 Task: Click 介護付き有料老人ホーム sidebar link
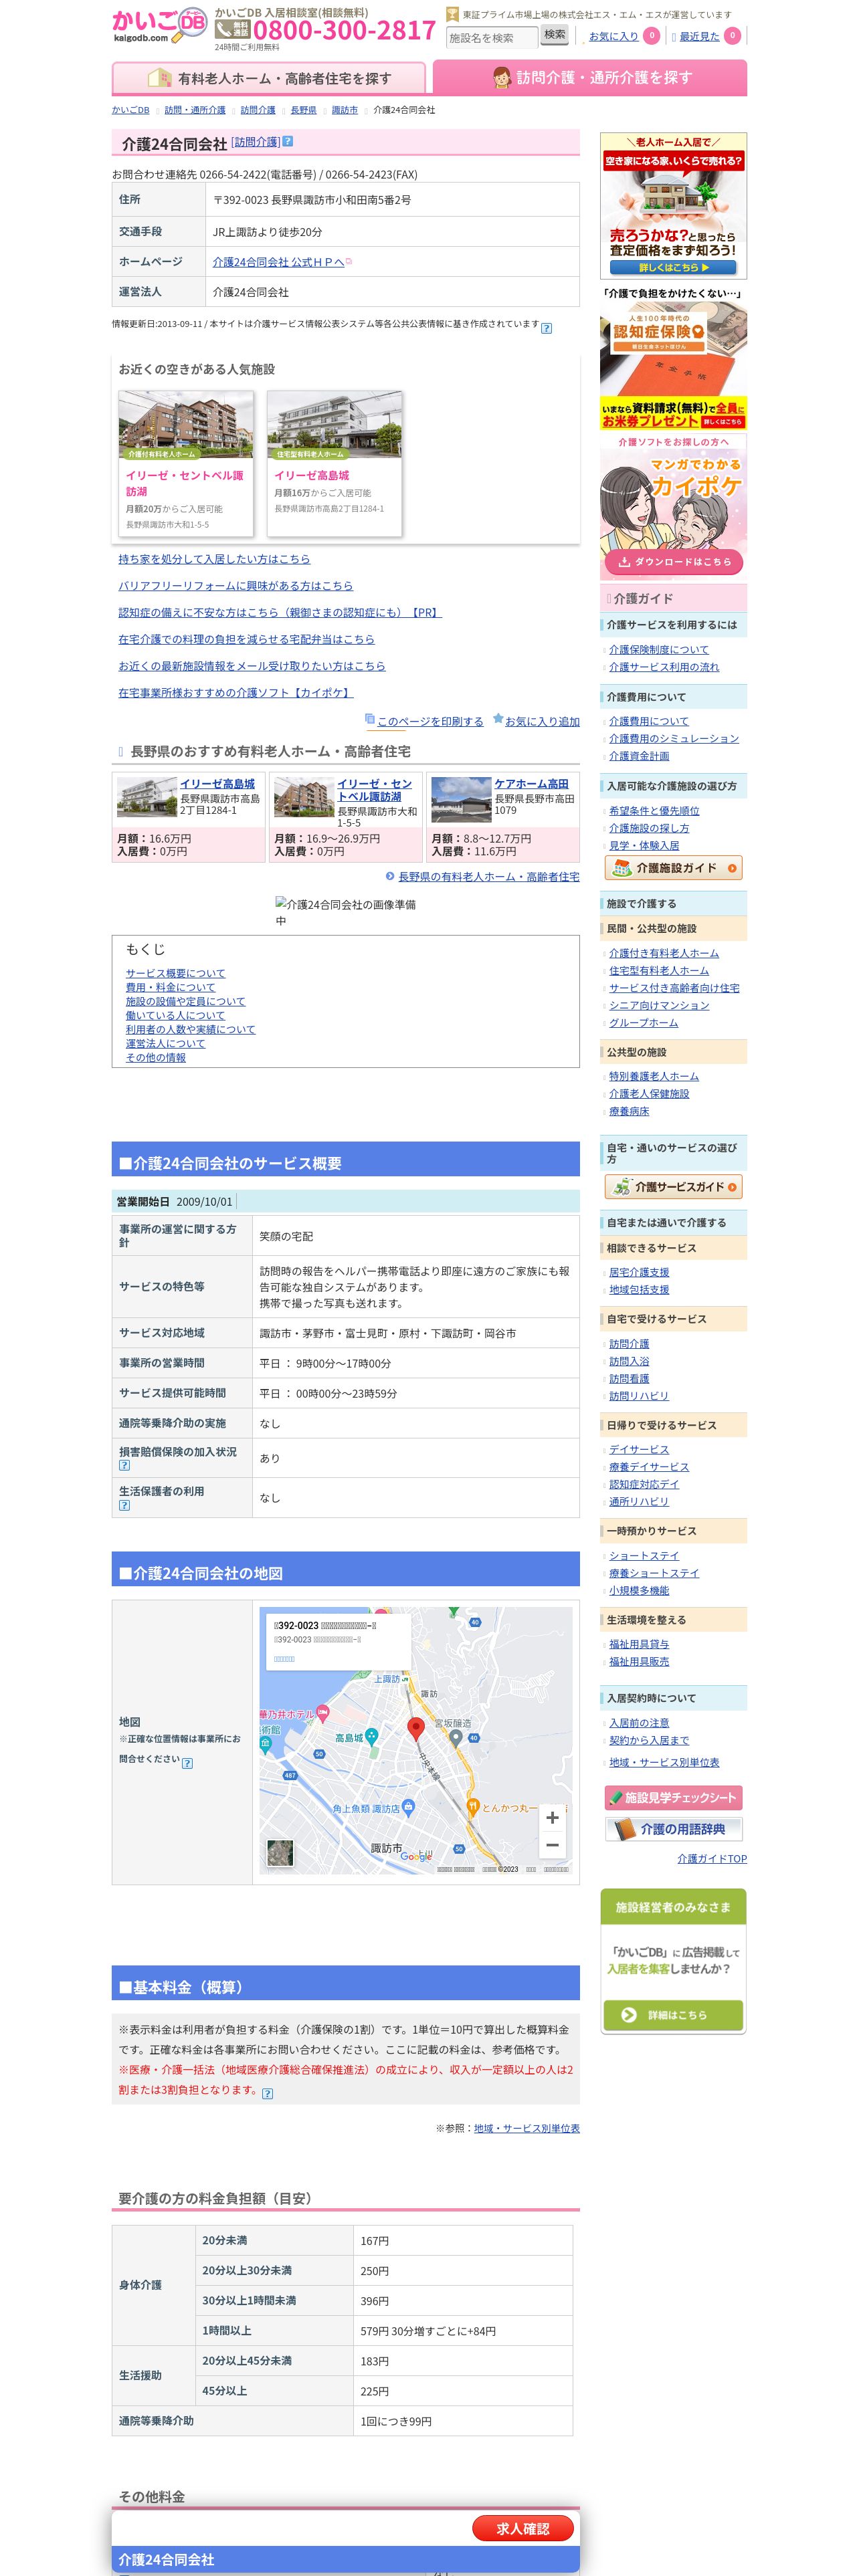664,953
